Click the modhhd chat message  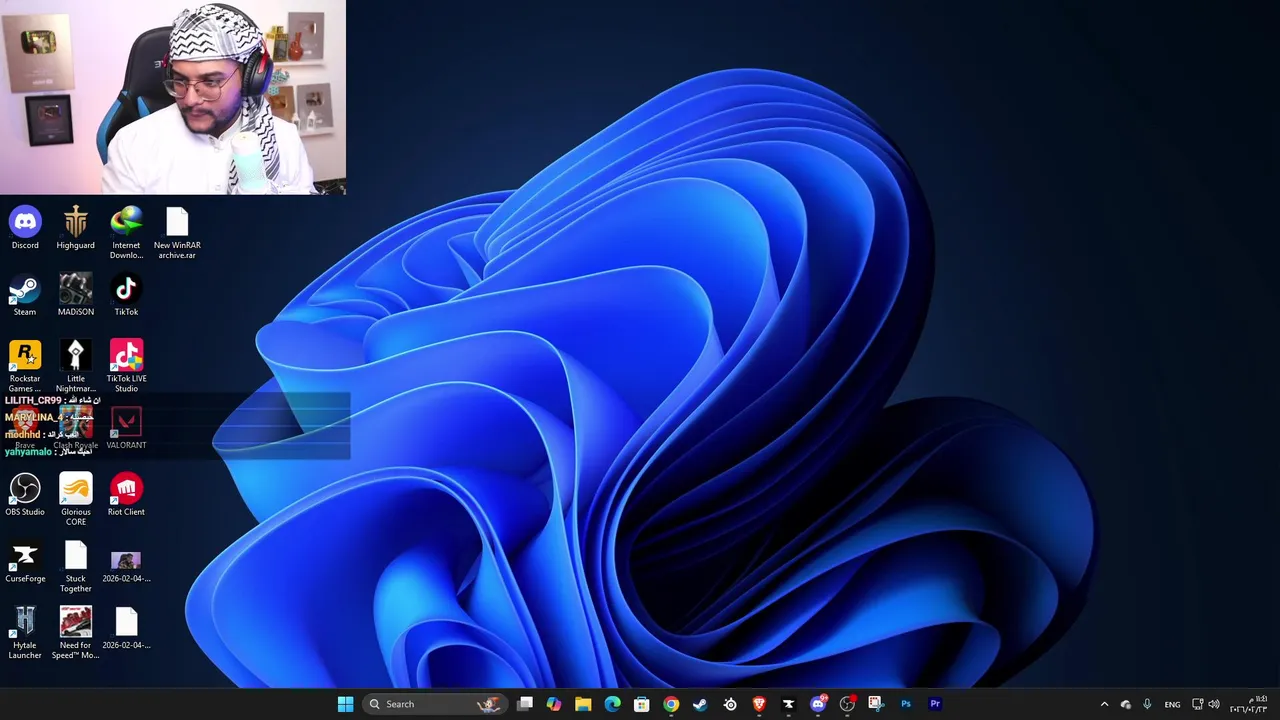41,434
